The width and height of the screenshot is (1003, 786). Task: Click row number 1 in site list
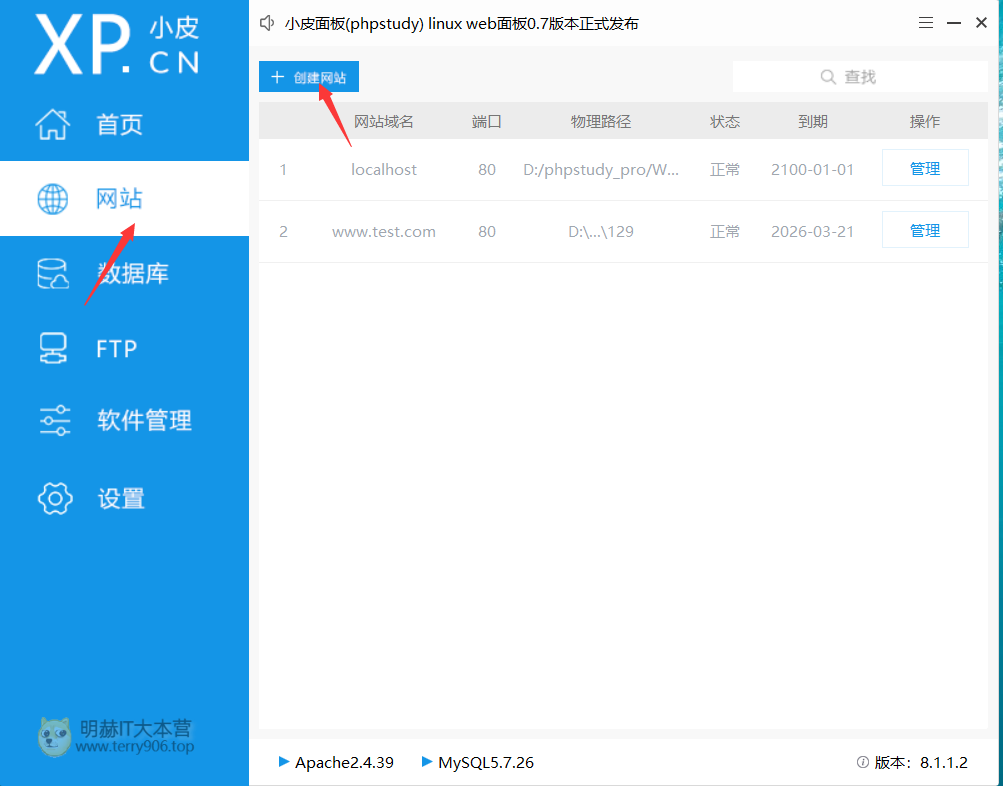283,169
